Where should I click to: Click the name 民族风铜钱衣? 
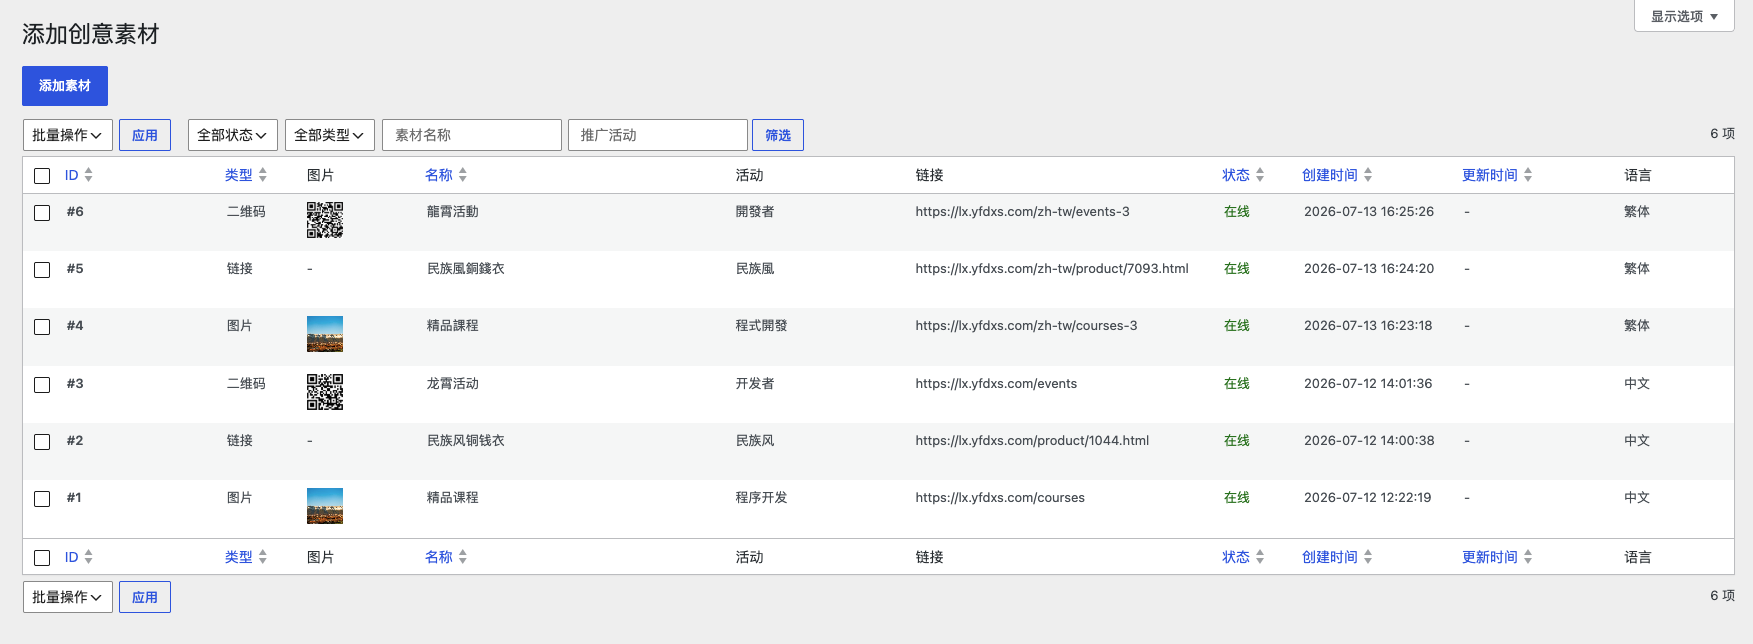point(466,441)
